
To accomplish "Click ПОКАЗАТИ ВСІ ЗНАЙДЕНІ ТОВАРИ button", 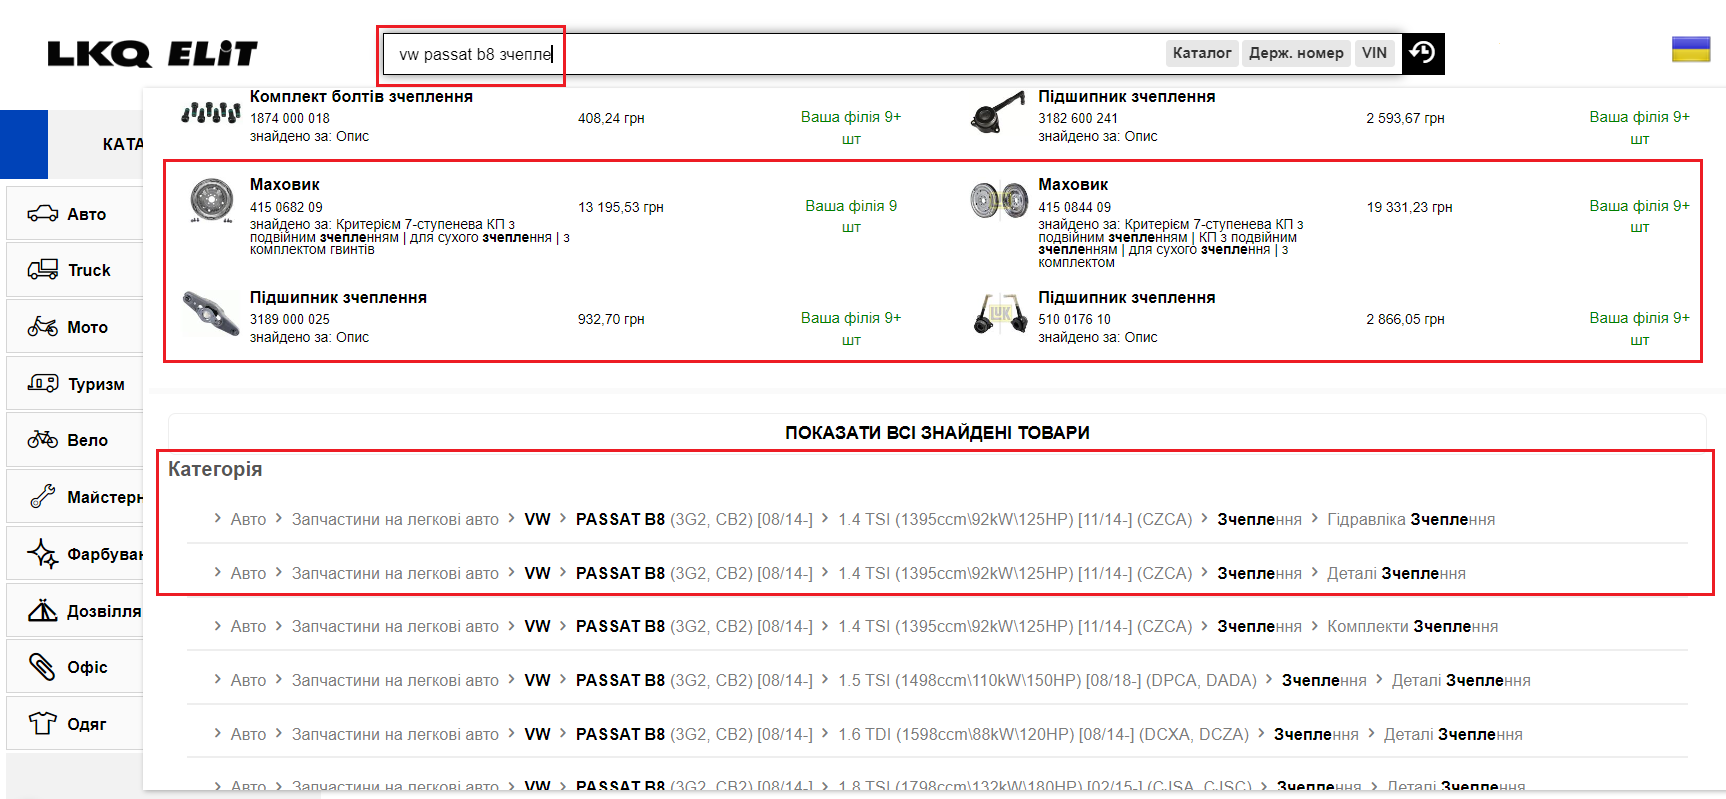I will point(937,433).
